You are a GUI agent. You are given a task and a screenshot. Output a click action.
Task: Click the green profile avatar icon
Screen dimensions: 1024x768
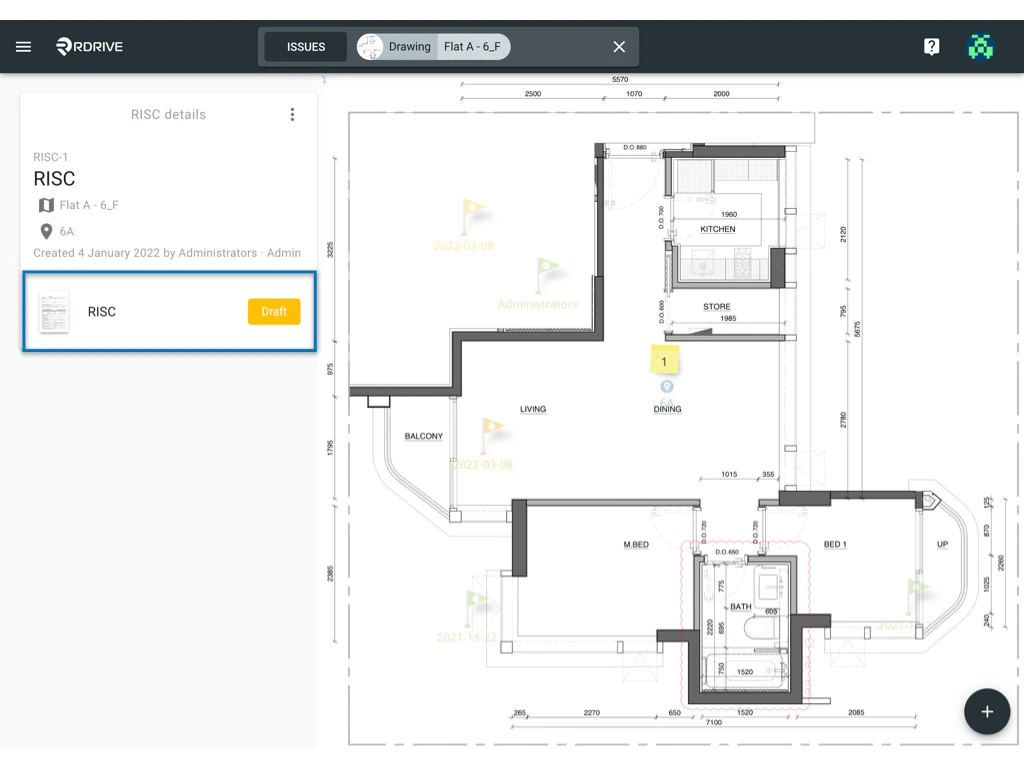click(x=981, y=46)
